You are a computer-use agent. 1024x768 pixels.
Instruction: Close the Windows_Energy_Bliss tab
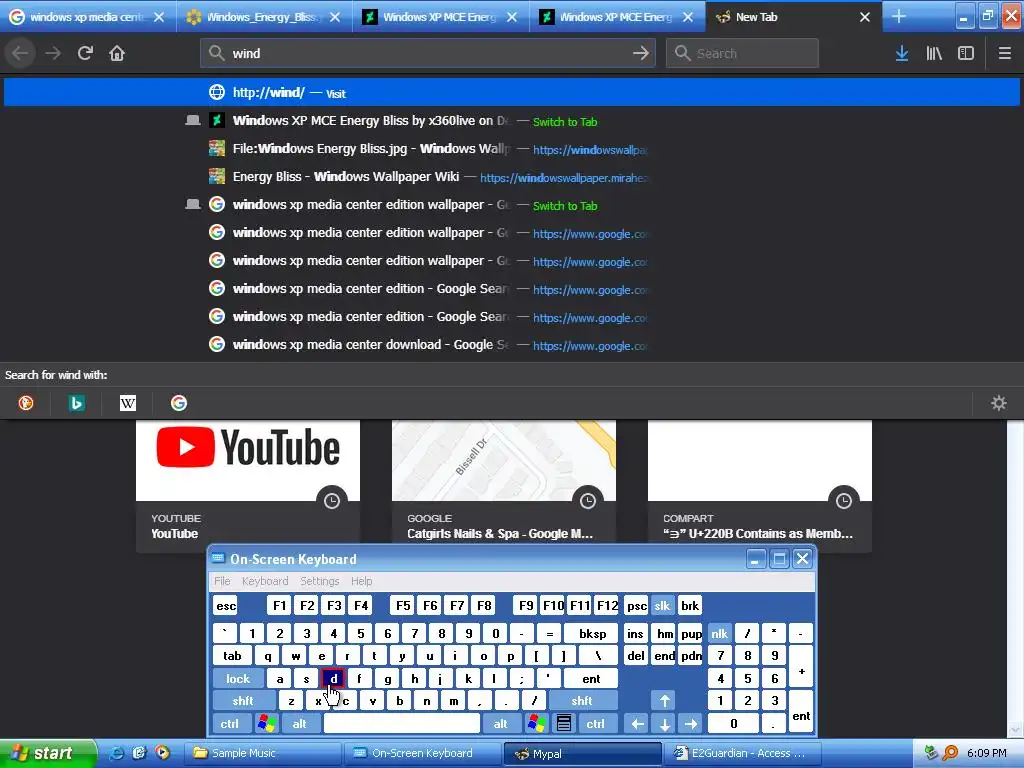click(335, 17)
